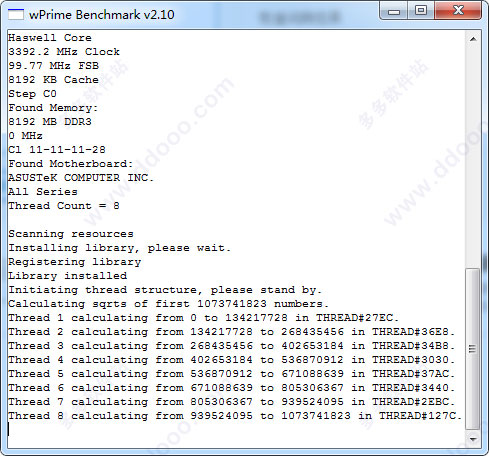The height and width of the screenshot is (456, 489).
Task: Click the '99.77 MHz FSB' line
Action: pos(53,66)
